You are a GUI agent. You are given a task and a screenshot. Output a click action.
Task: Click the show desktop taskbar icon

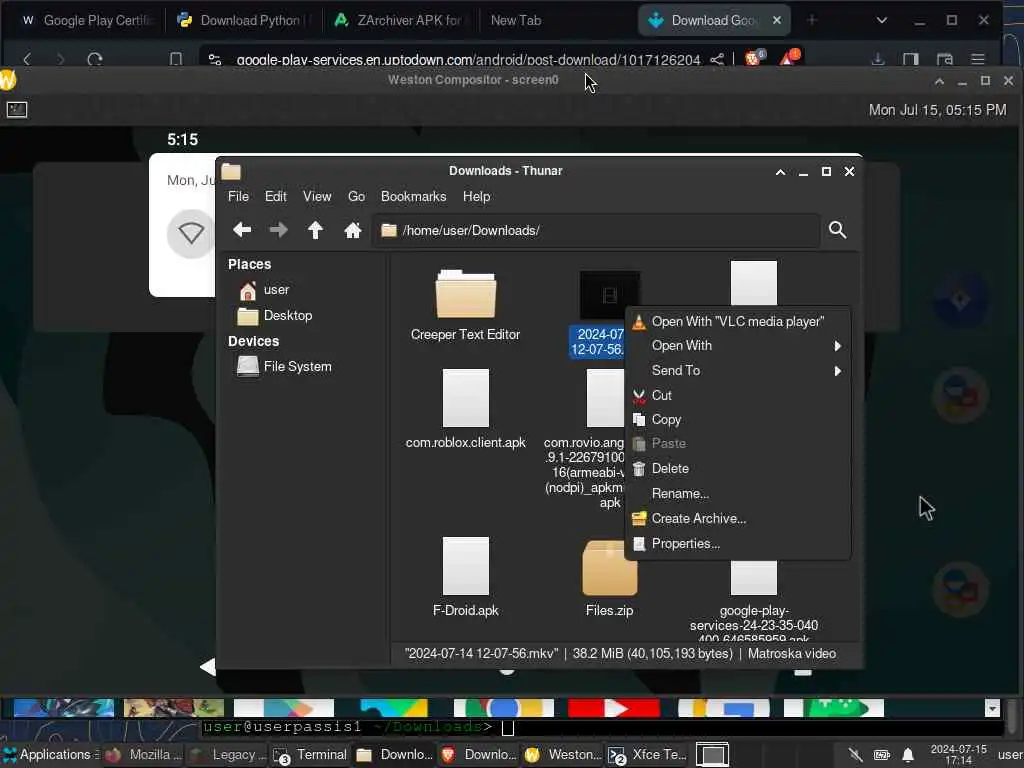pyautogui.click(x=712, y=754)
